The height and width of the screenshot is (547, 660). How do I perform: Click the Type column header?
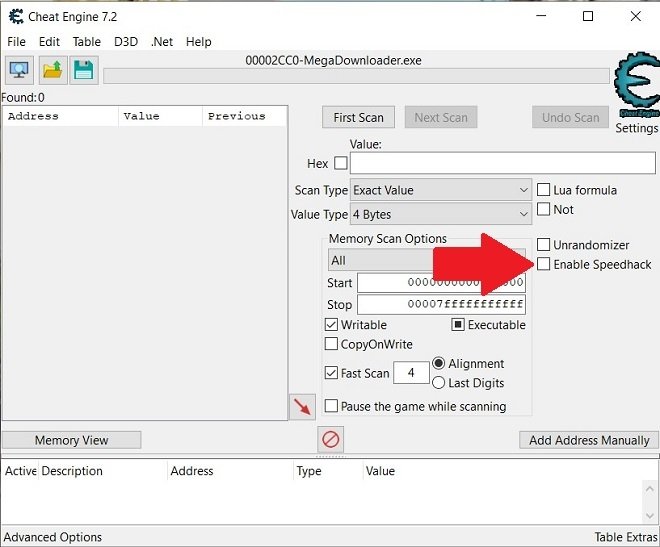pos(328,471)
